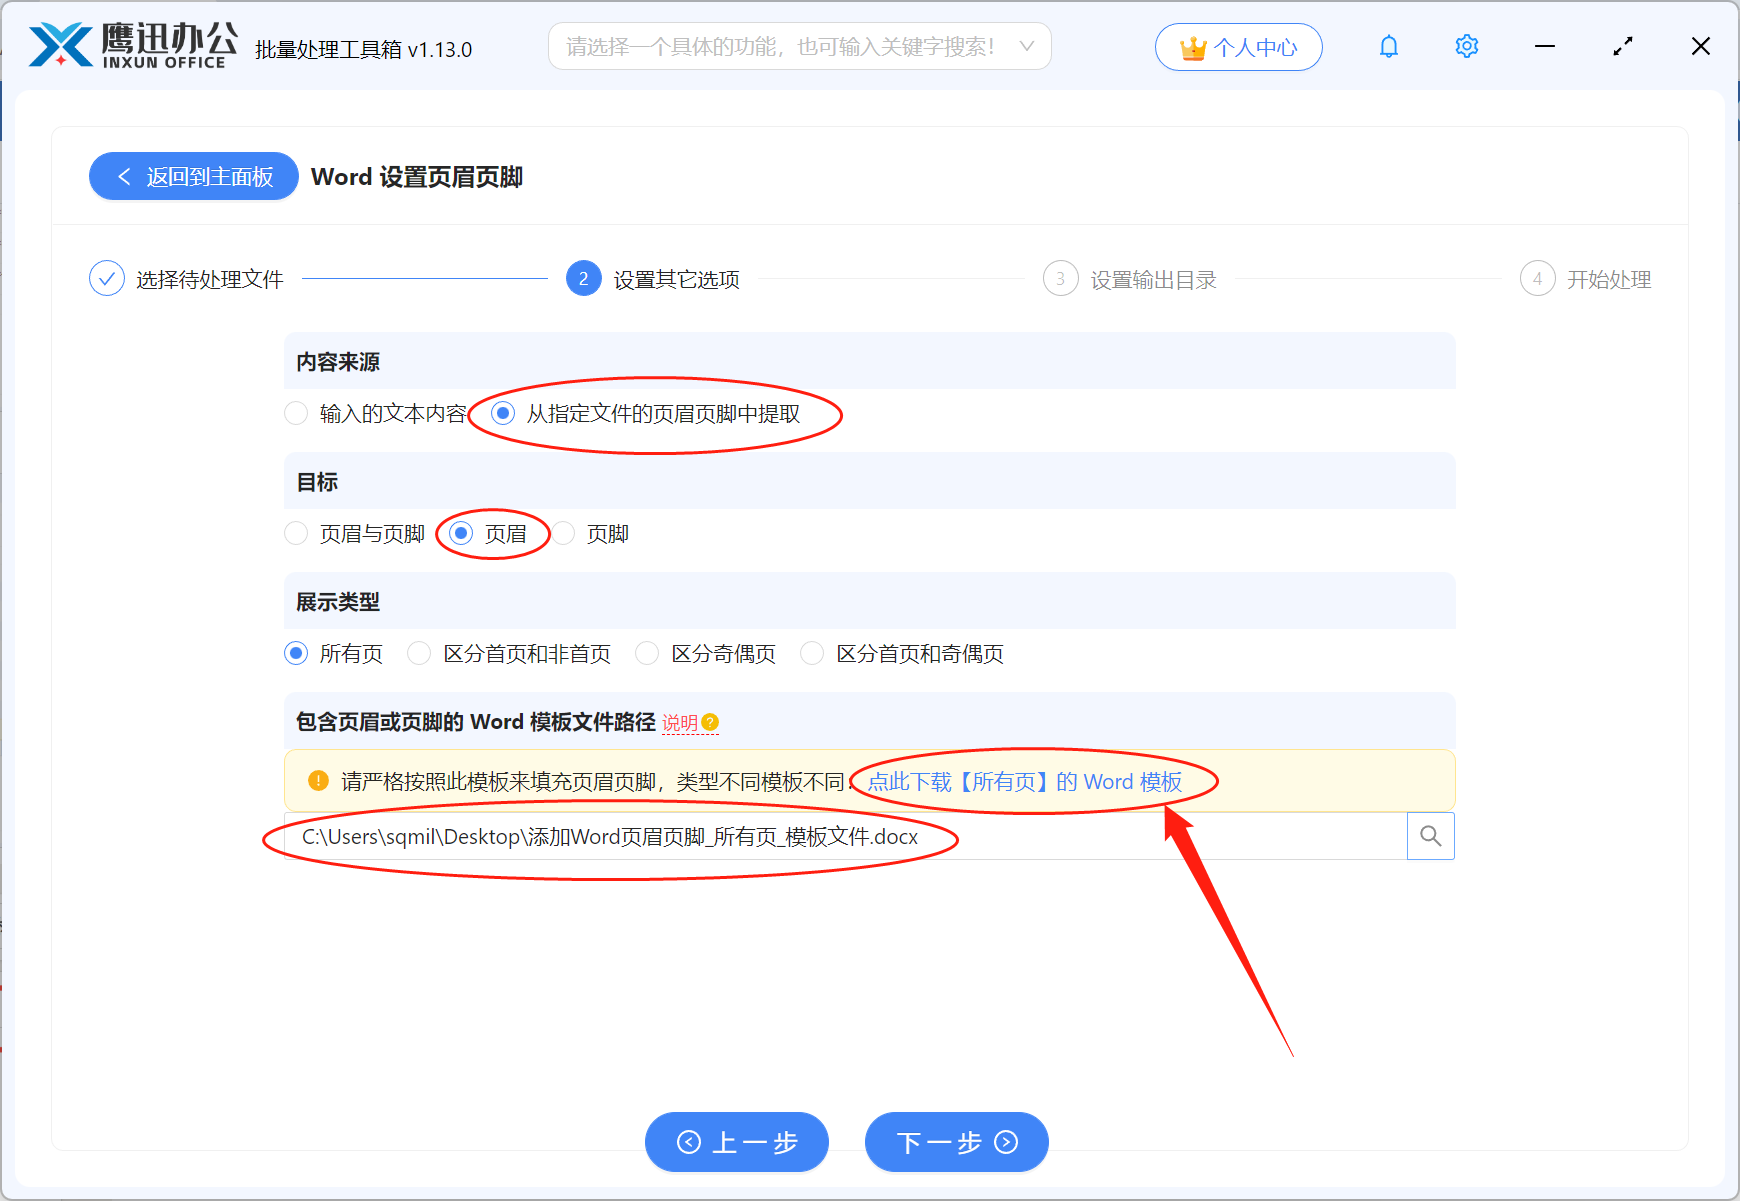This screenshot has height=1201, width=1740.
Task: Click the 下一步 button
Action: (x=955, y=1142)
